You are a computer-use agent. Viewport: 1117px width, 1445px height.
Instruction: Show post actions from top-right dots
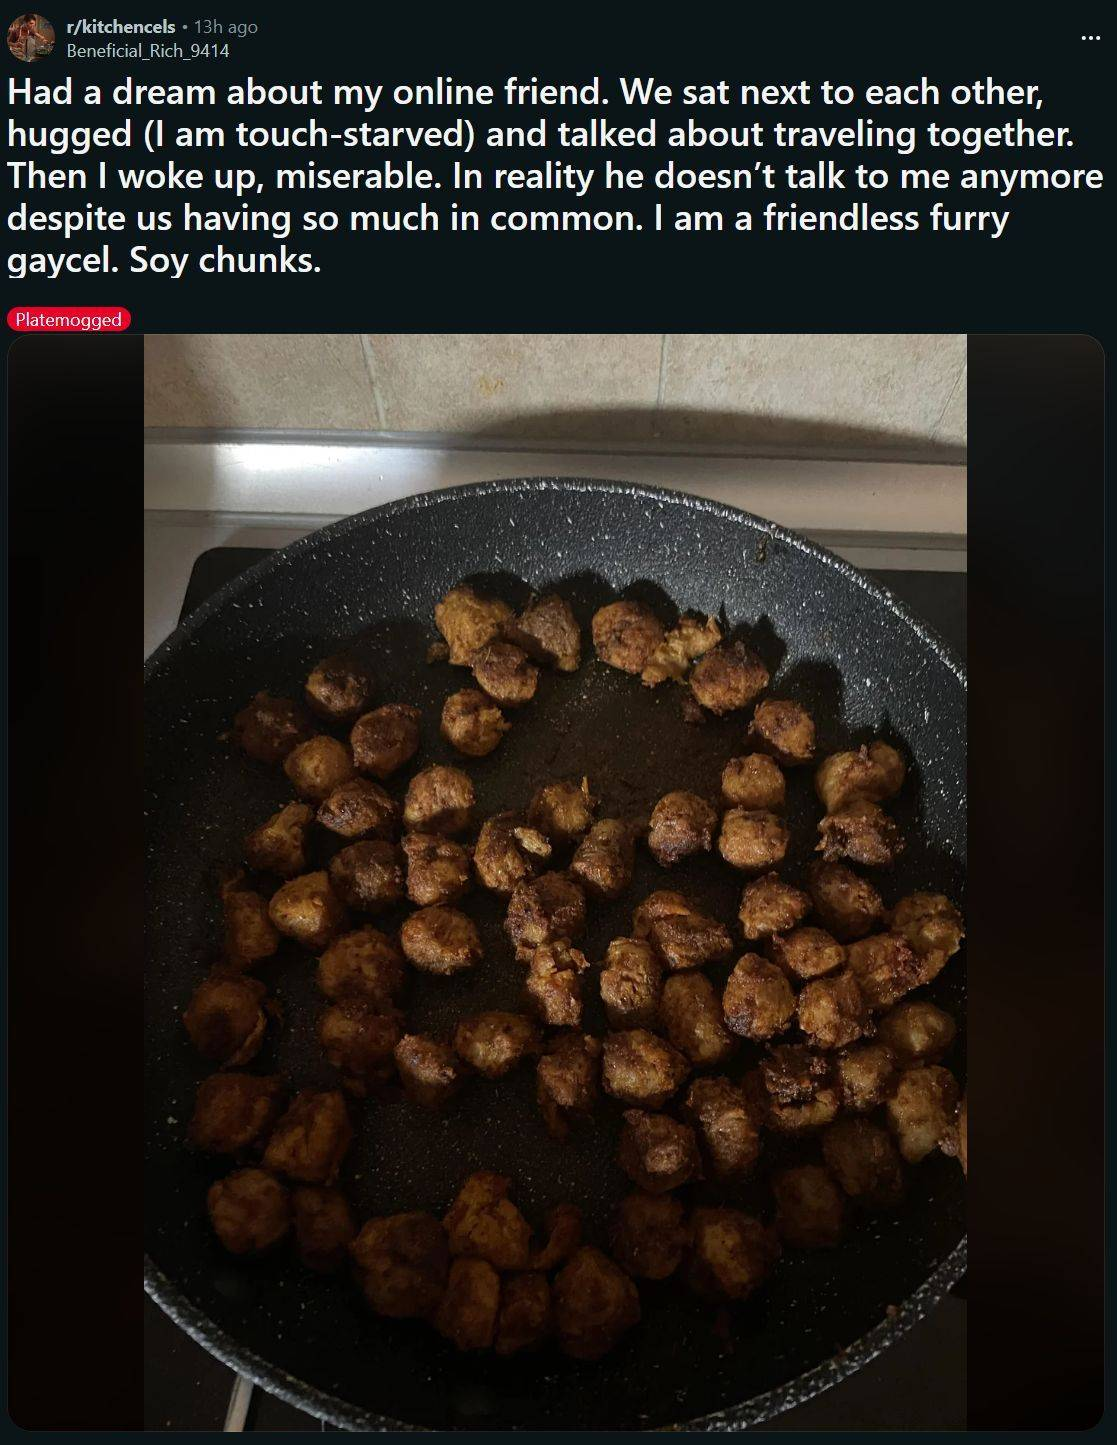1090,39
